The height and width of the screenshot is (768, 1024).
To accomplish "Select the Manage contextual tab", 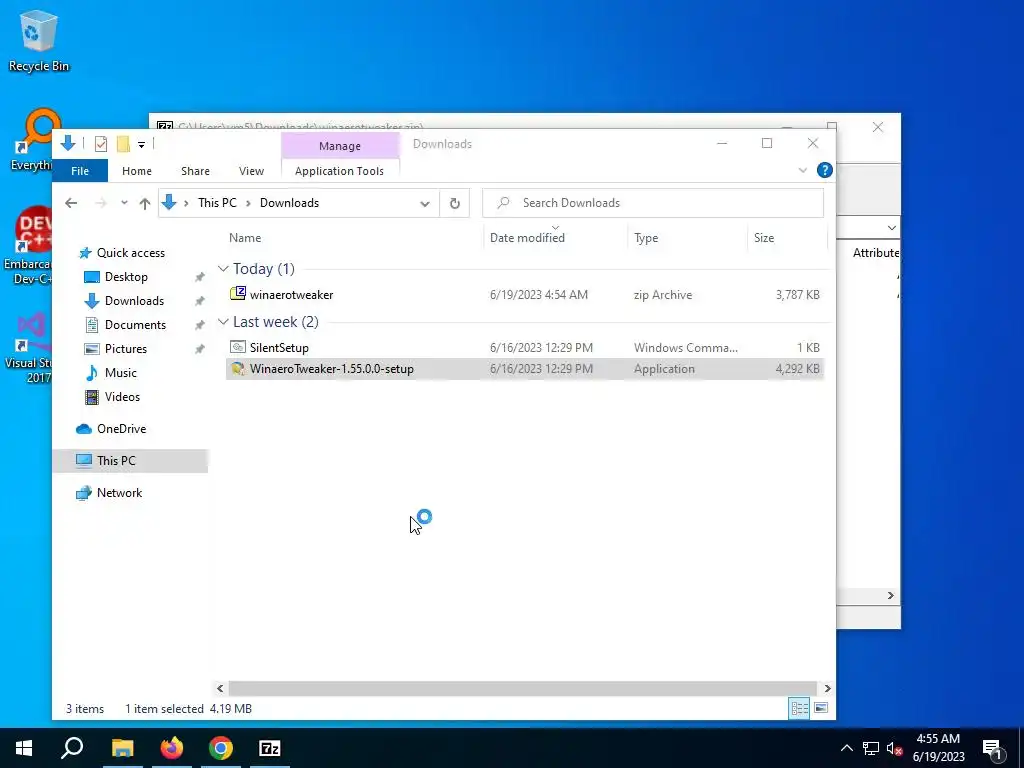I will click(x=340, y=146).
